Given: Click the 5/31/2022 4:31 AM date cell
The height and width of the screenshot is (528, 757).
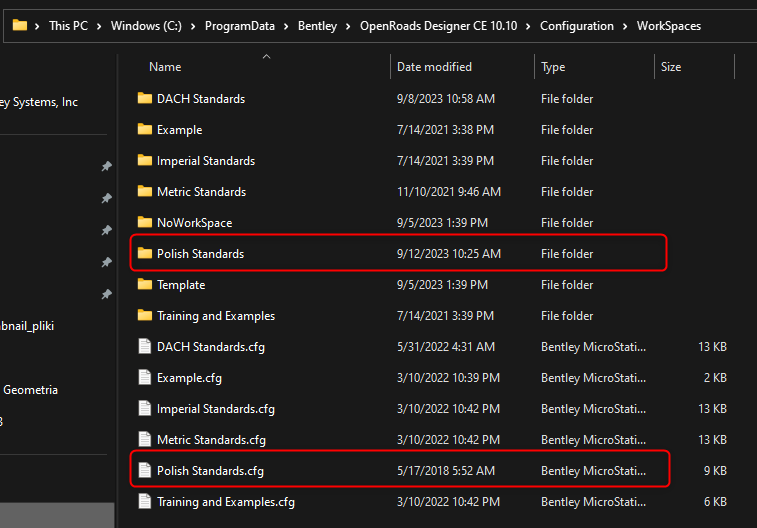Looking at the screenshot, I should pyautogui.click(x=446, y=347).
